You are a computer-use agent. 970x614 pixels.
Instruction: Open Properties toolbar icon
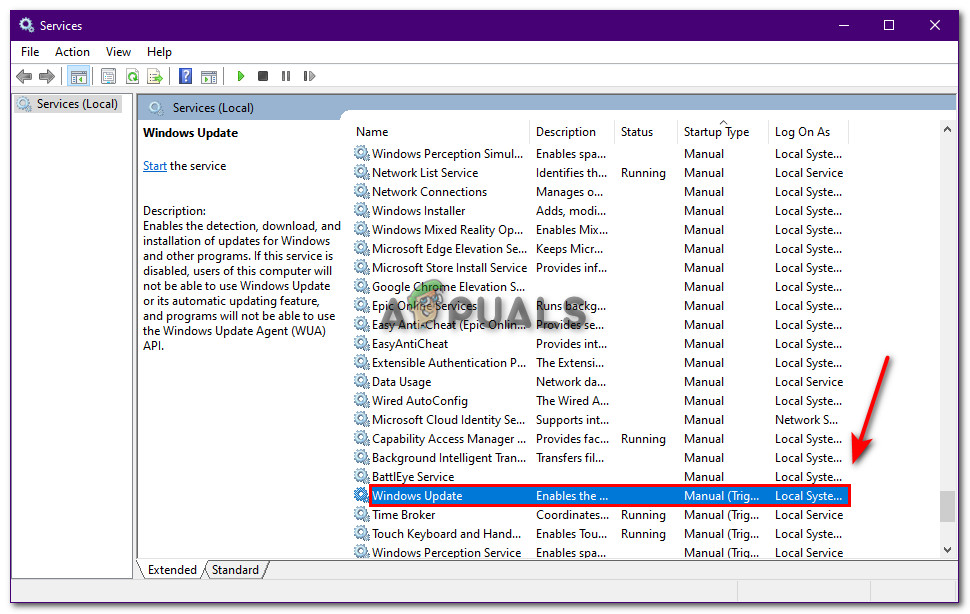click(x=108, y=77)
